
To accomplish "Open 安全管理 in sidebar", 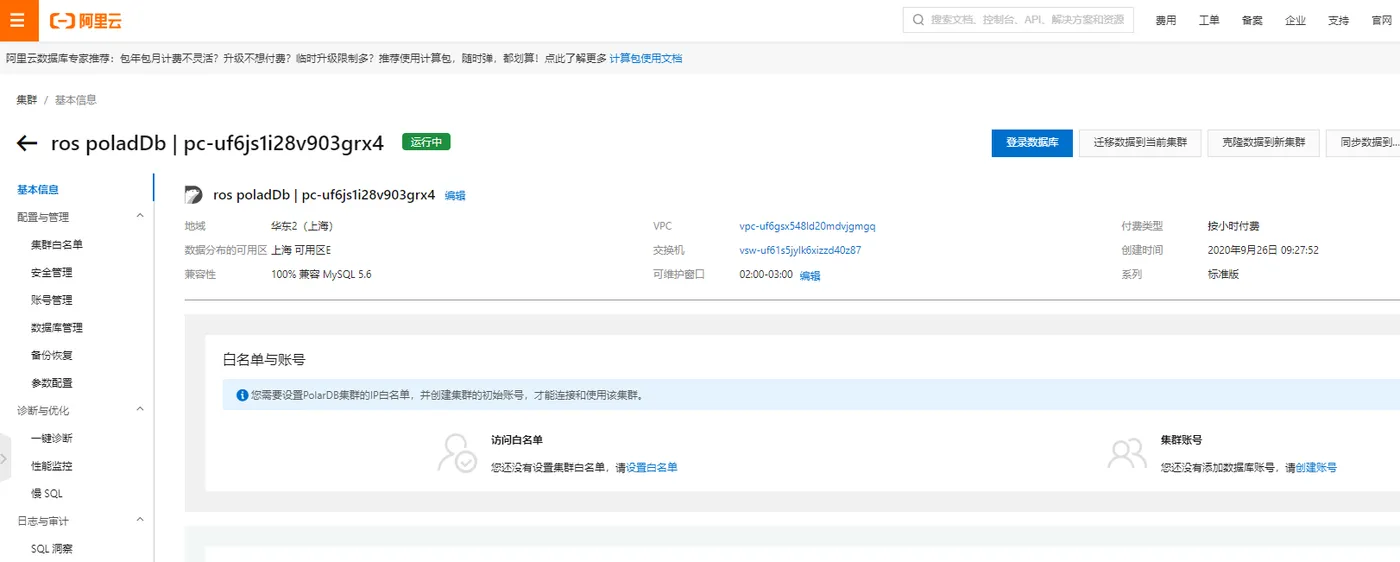I will click(x=51, y=272).
